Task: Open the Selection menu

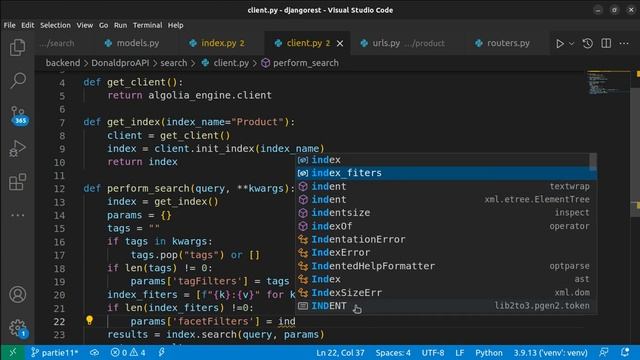Action: 55,25
